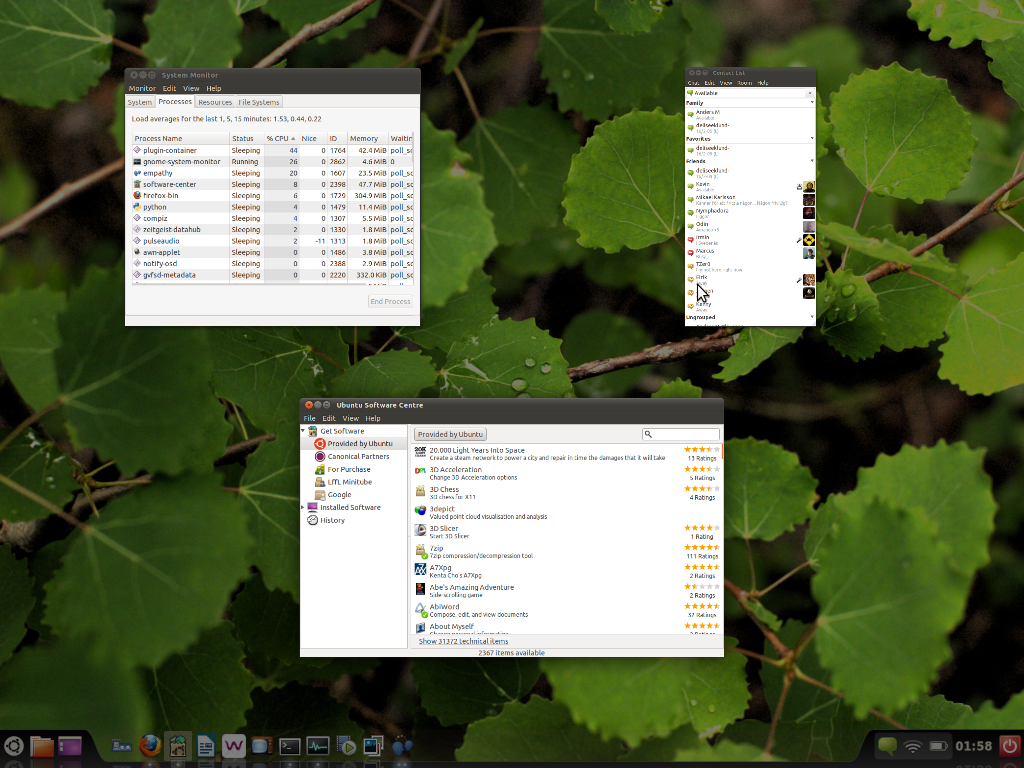
Task: Select Google source in the sidebar
Action: (353, 494)
